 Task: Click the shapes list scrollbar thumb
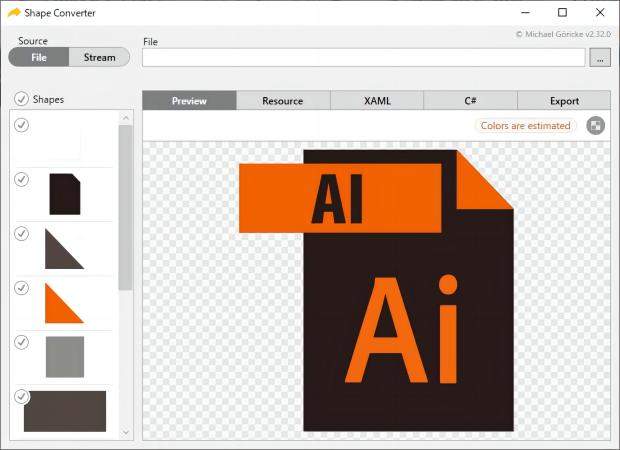pos(126,208)
